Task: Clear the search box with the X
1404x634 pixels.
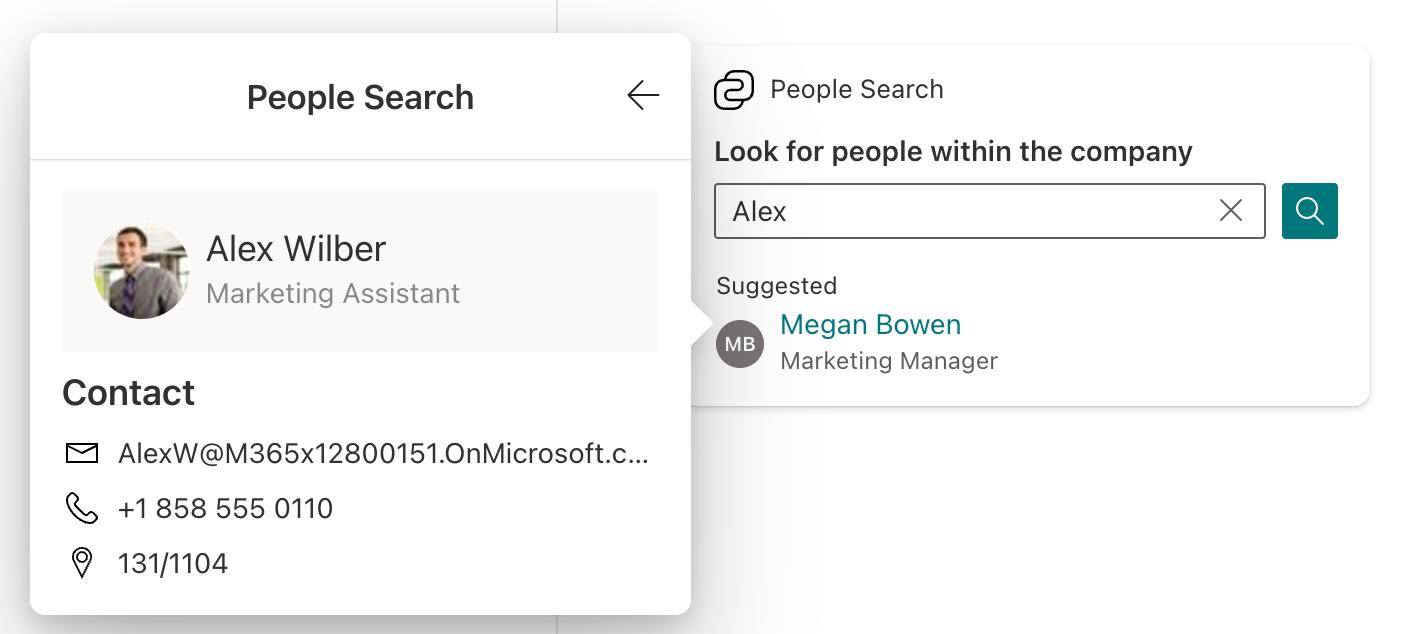Action: [1231, 210]
